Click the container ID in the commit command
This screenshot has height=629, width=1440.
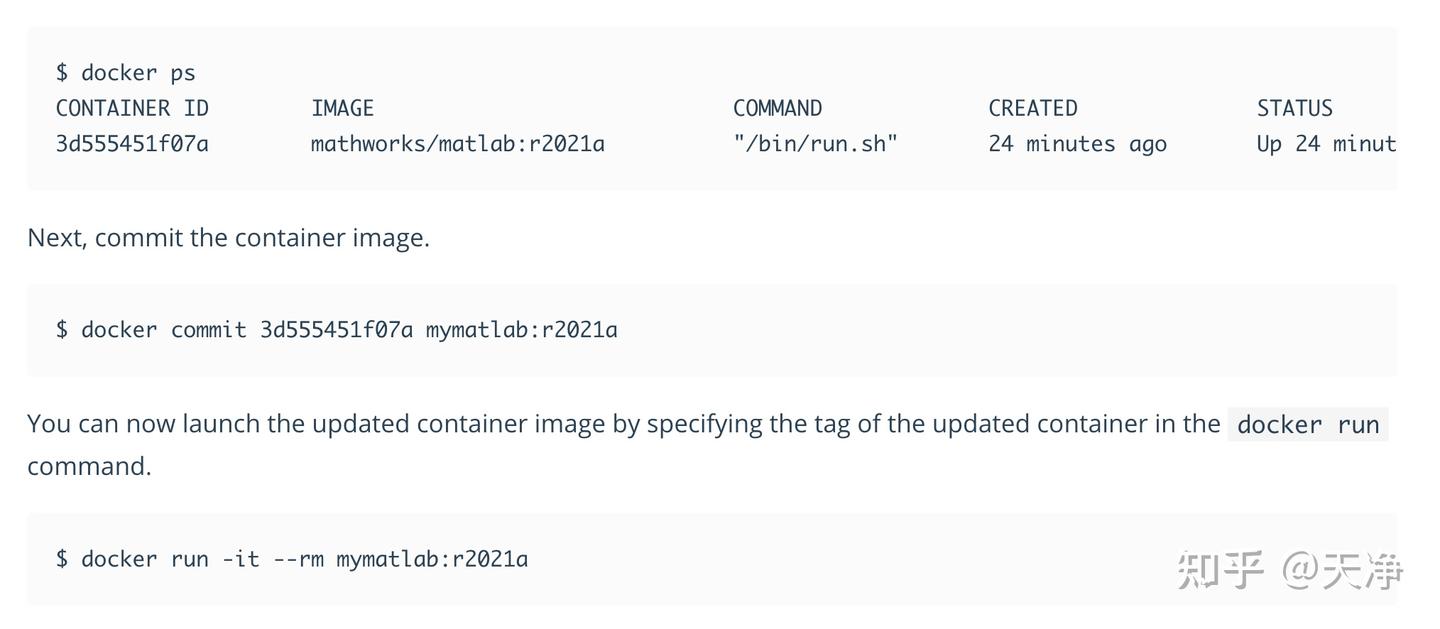336,330
